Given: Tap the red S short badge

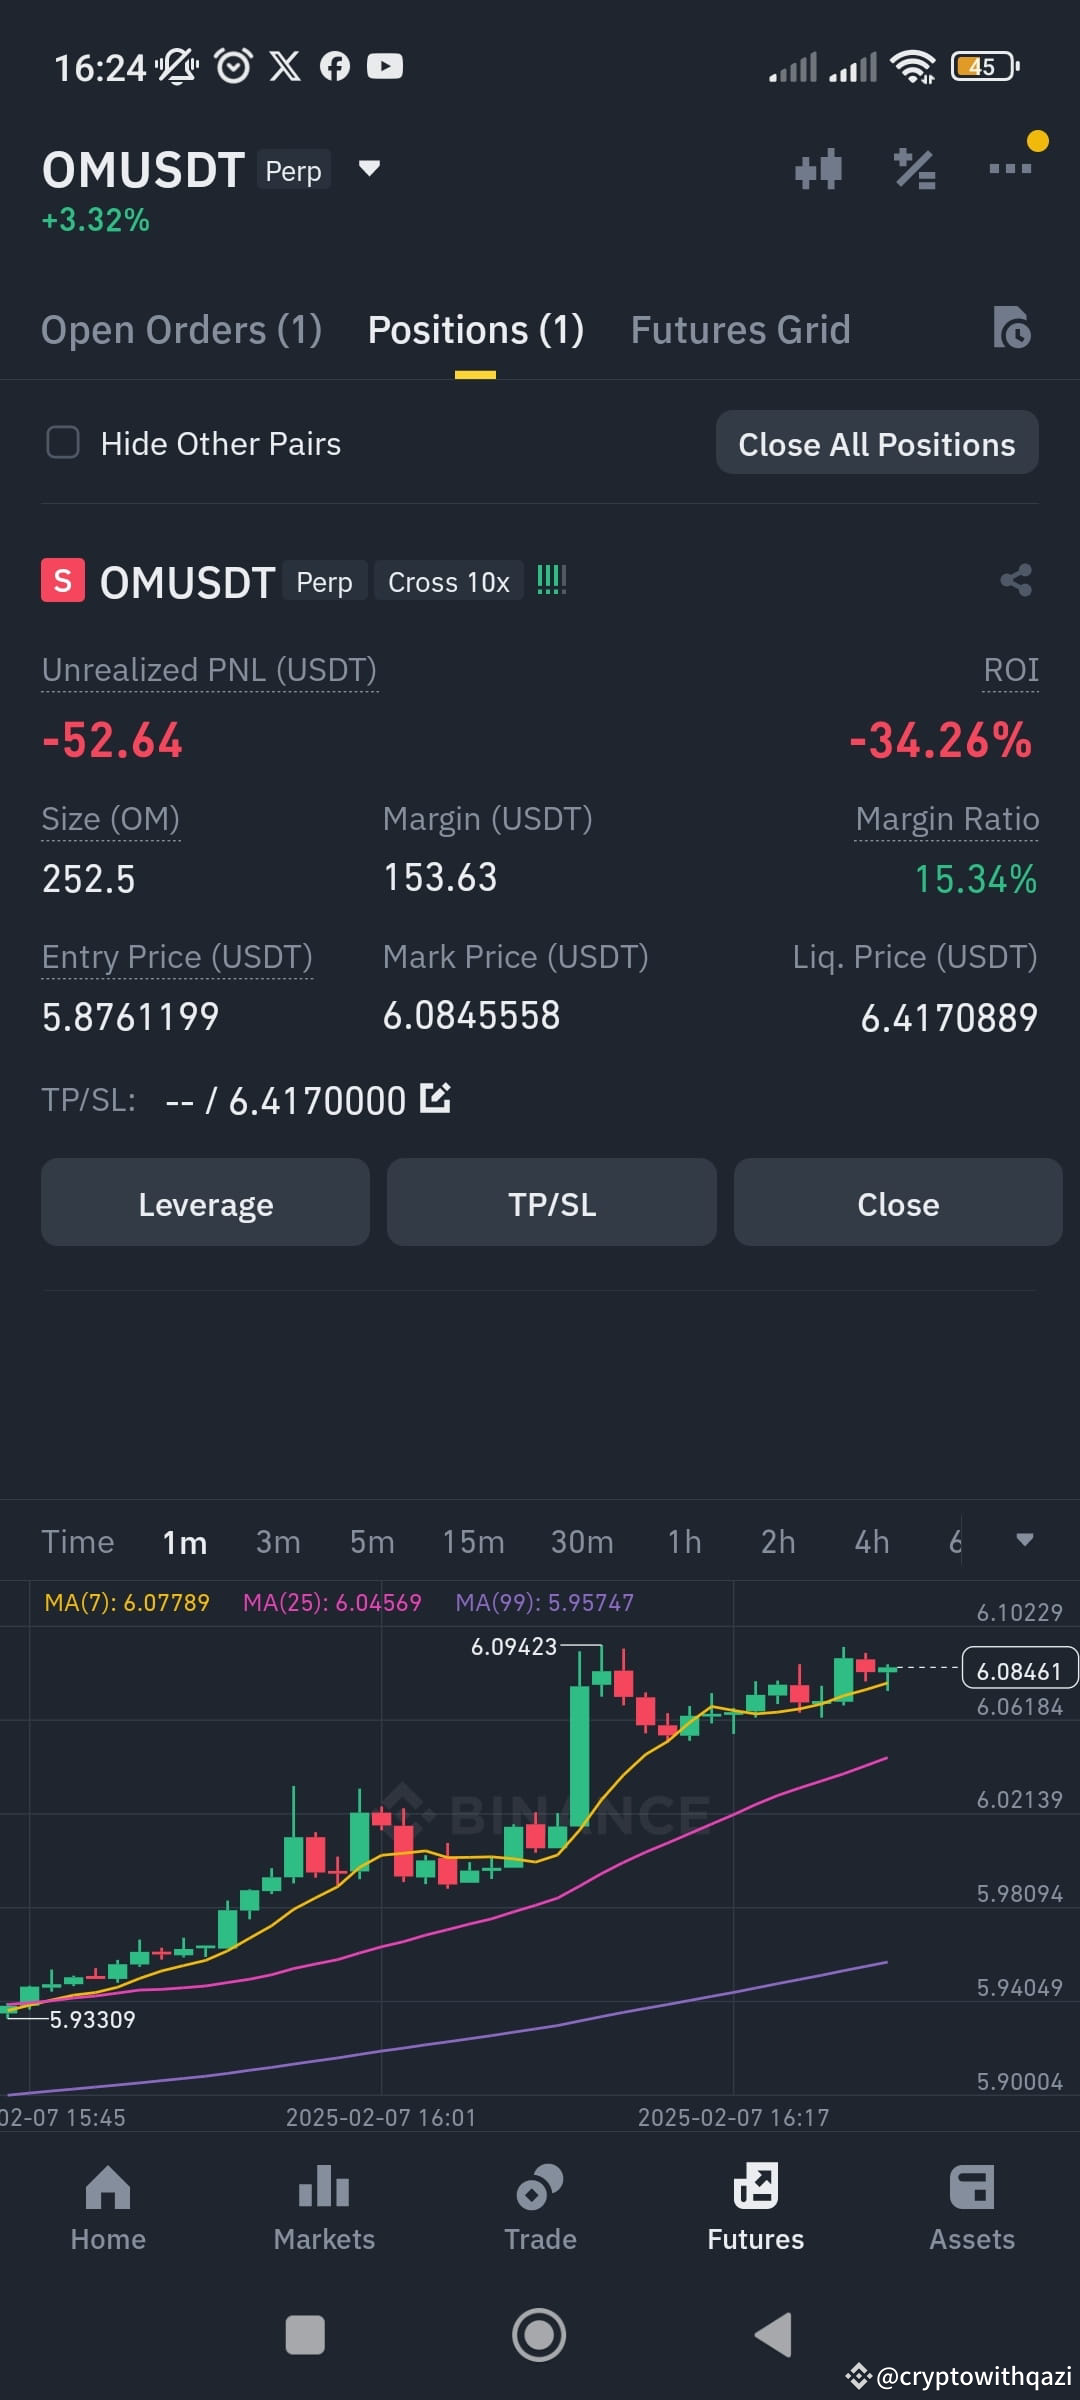Looking at the screenshot, I should pos(62,581).
